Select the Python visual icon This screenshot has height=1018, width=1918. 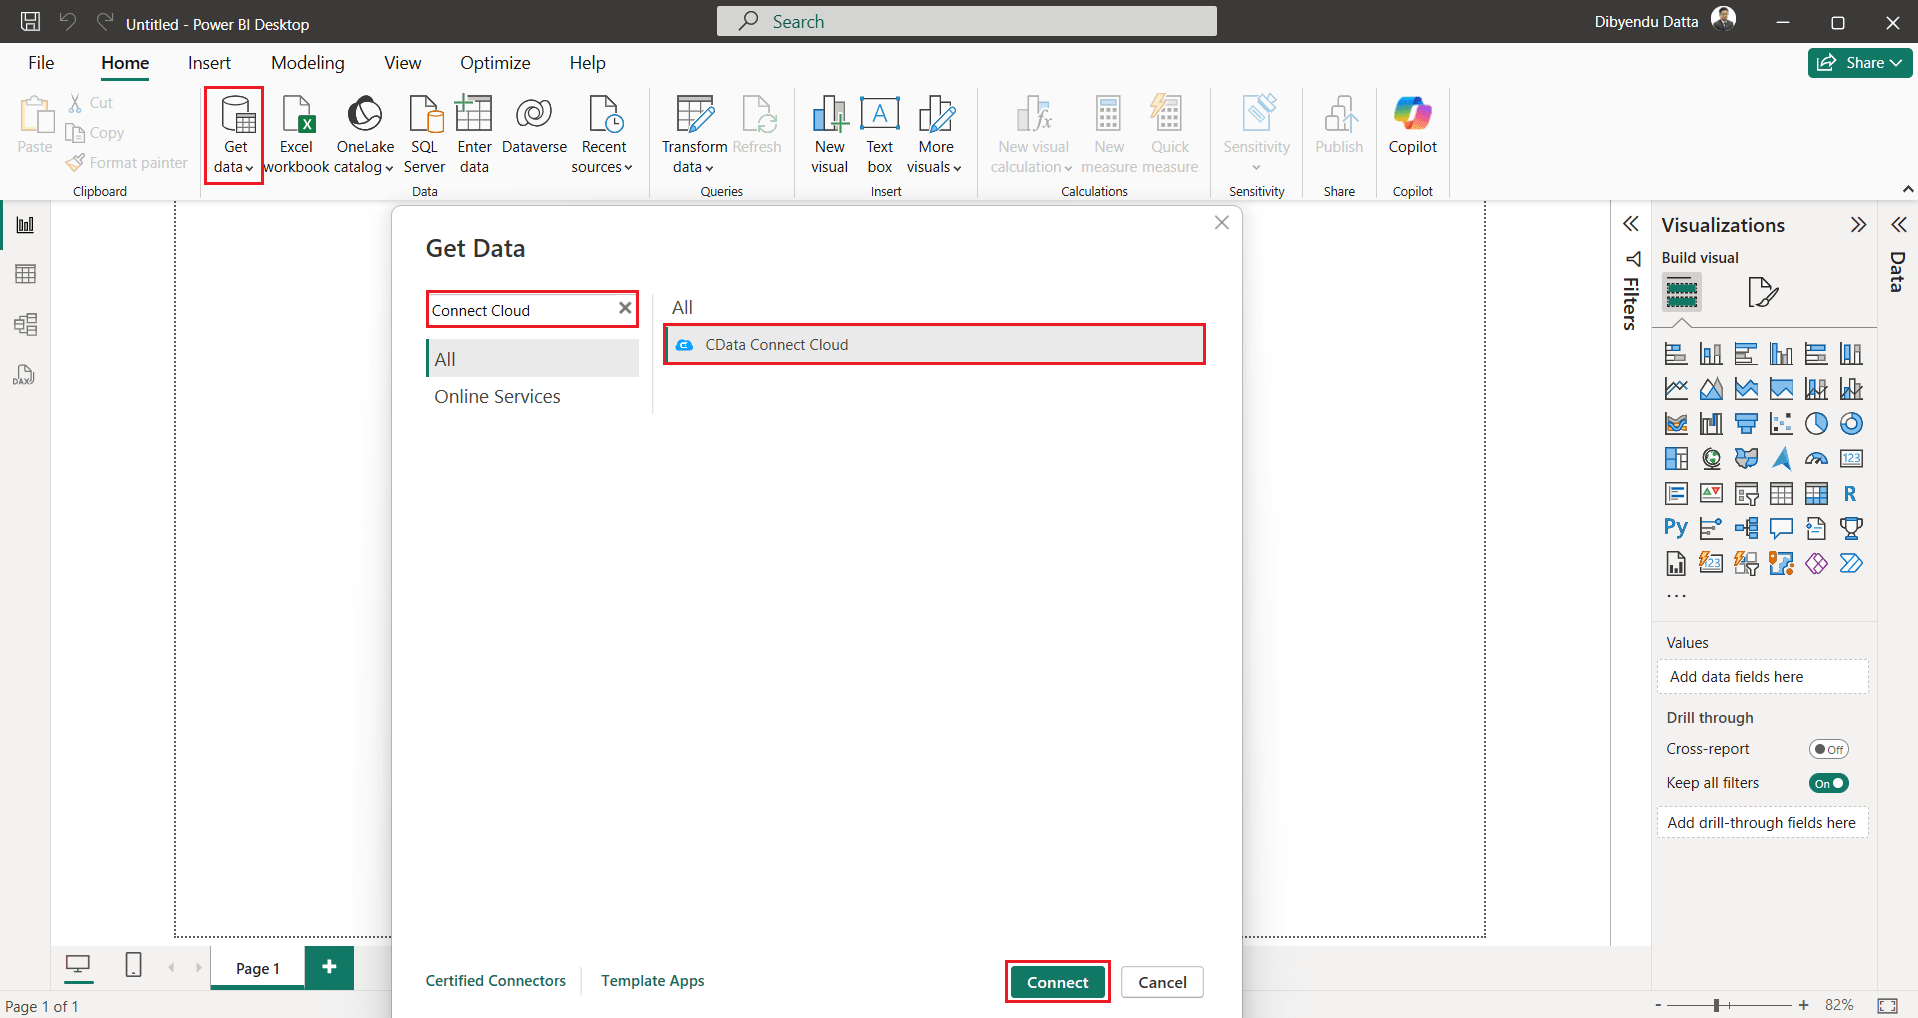pos(1676,528)
